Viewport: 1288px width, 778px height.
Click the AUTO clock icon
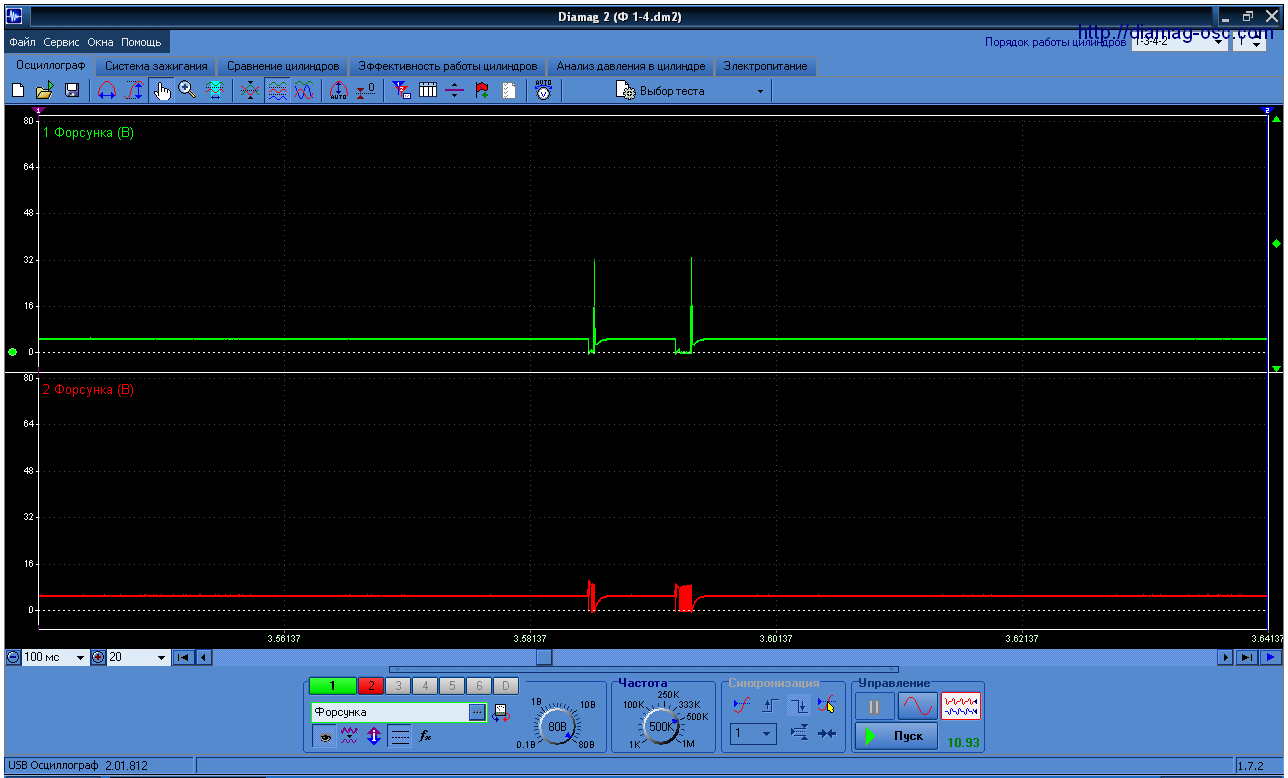point(543,91)
